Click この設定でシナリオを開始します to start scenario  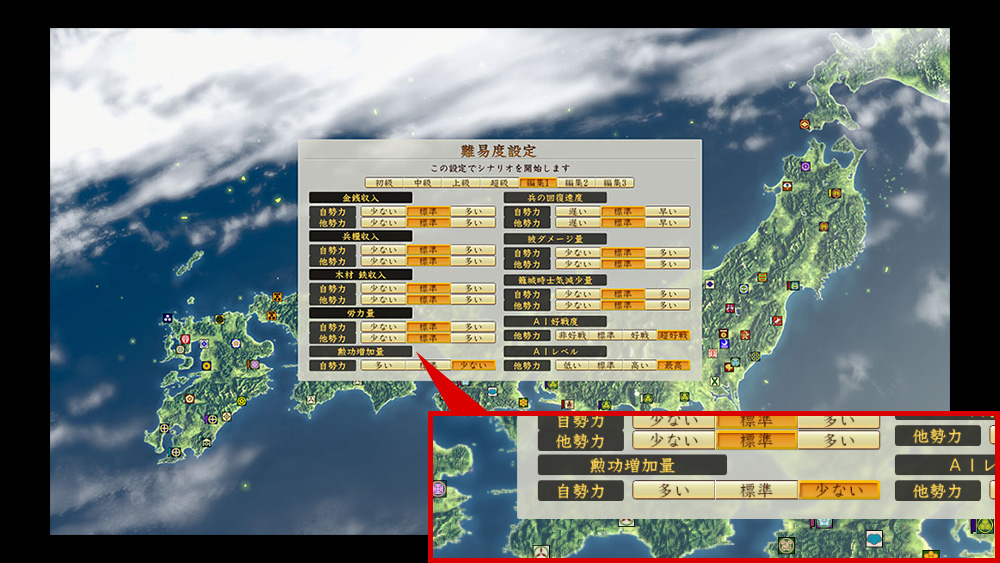click(x=499, y=168)
